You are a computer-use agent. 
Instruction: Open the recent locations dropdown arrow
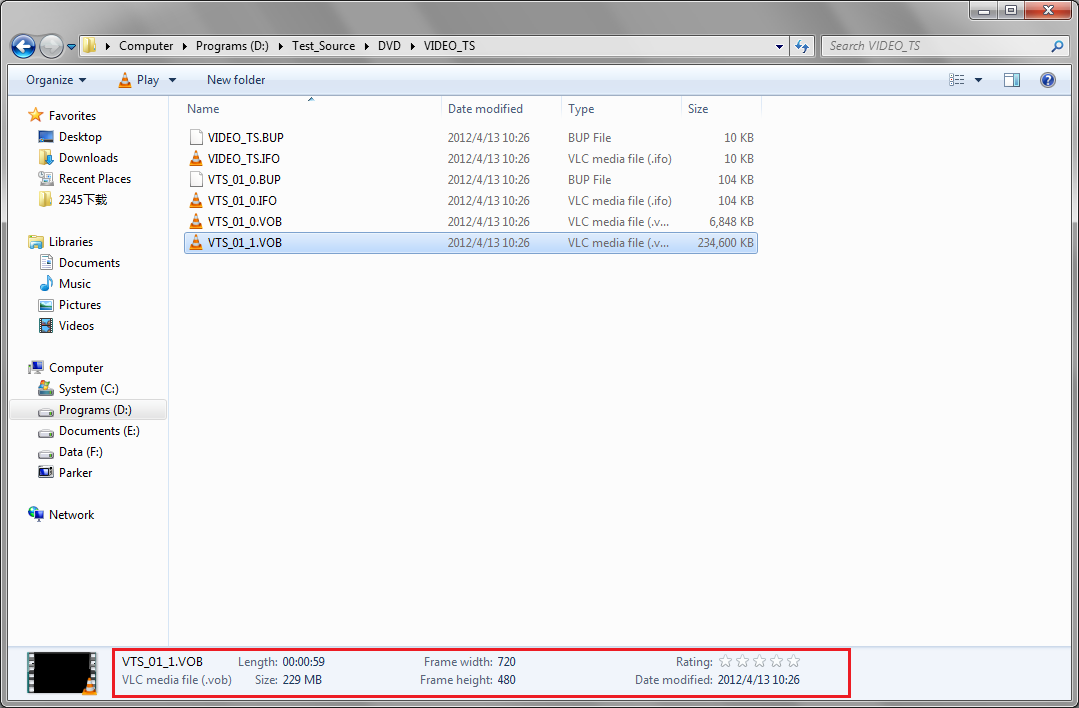71,47
